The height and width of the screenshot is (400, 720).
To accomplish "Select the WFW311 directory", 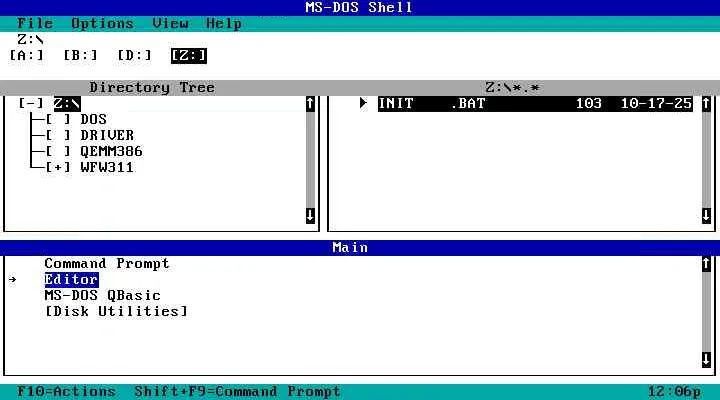I will click(x=107, y=167).
